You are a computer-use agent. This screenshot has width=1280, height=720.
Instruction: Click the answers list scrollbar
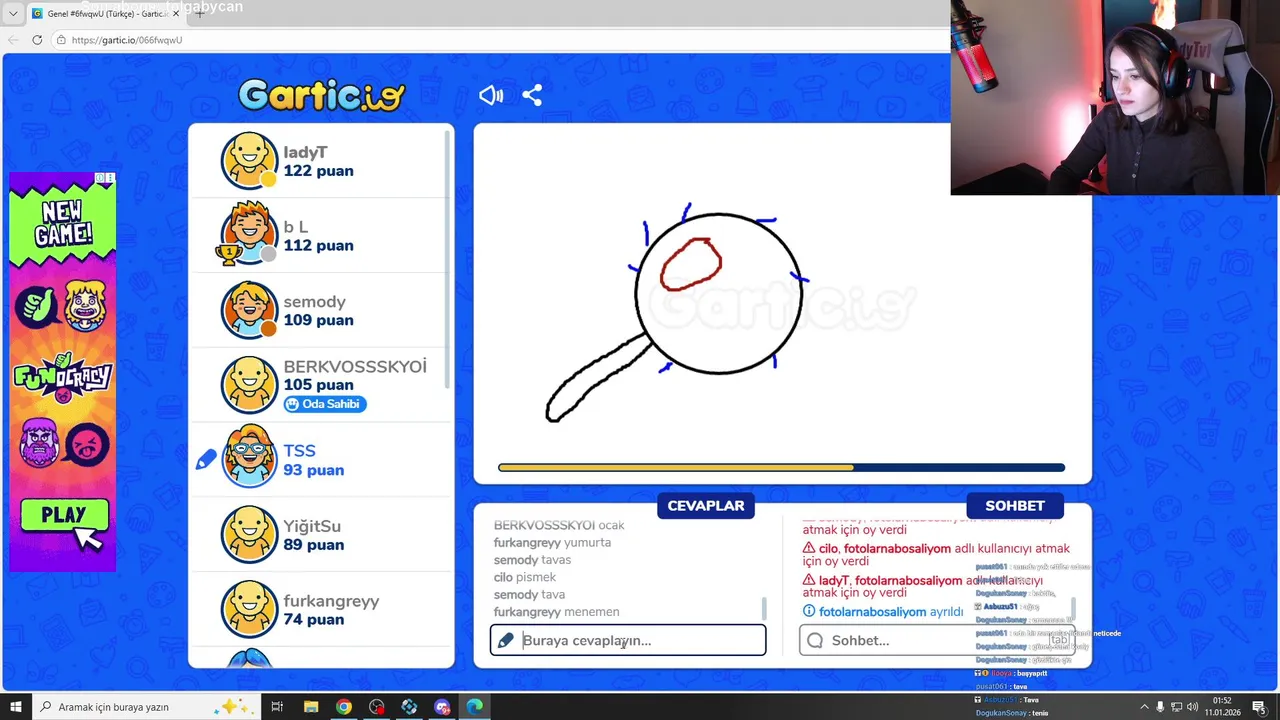pos(764,608)
